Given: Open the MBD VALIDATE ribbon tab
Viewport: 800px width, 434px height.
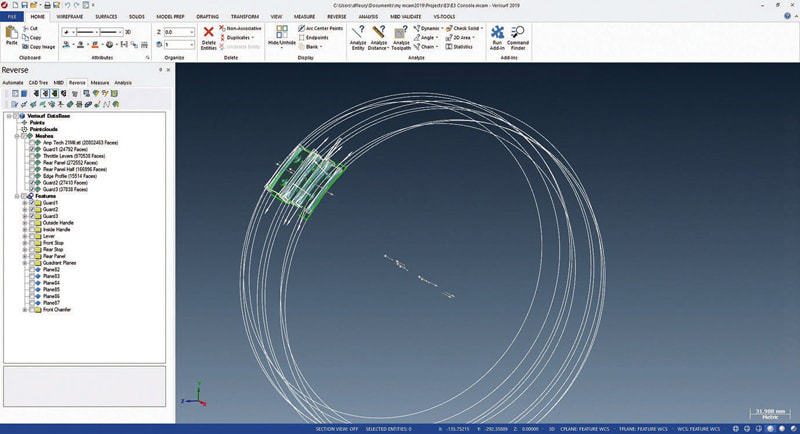Looking at the screenshot, I should tap(406, 16).
